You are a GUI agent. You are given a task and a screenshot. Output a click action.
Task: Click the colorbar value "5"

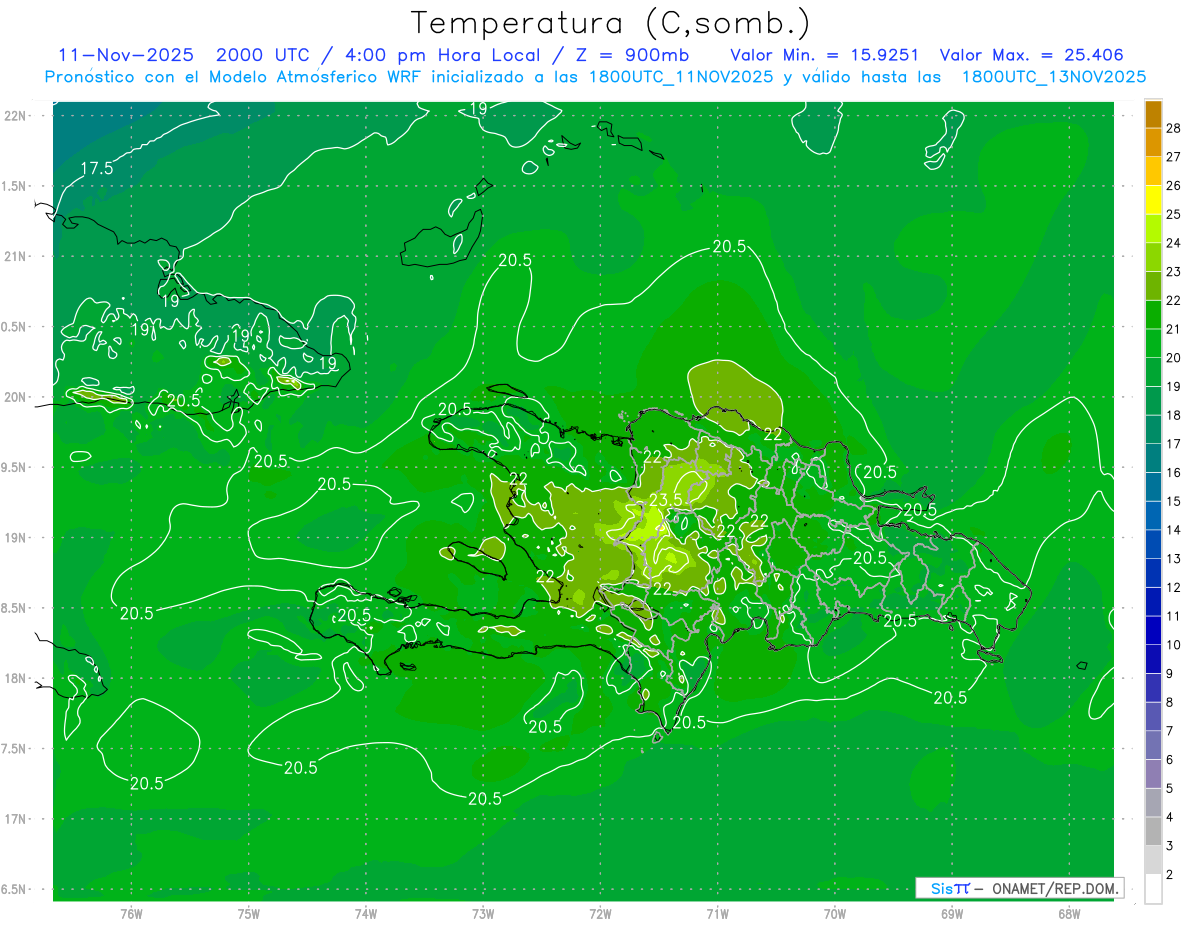click(x=1169, y=789)
